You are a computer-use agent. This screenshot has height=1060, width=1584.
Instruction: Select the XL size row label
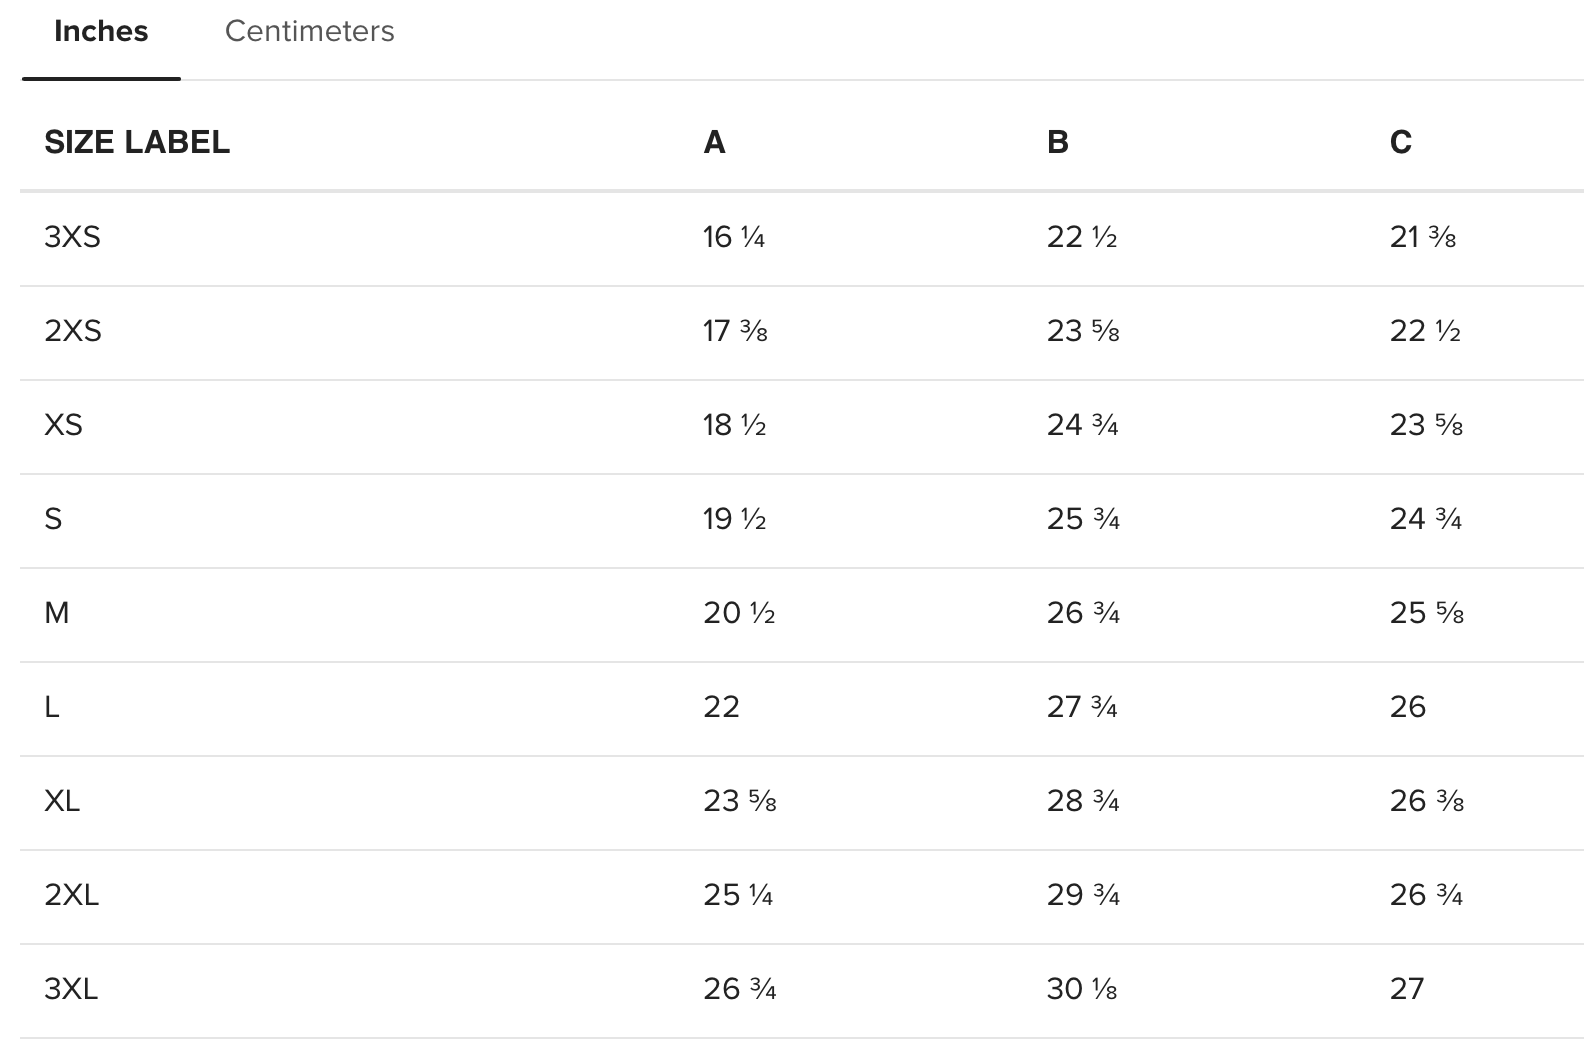[62, 801]
